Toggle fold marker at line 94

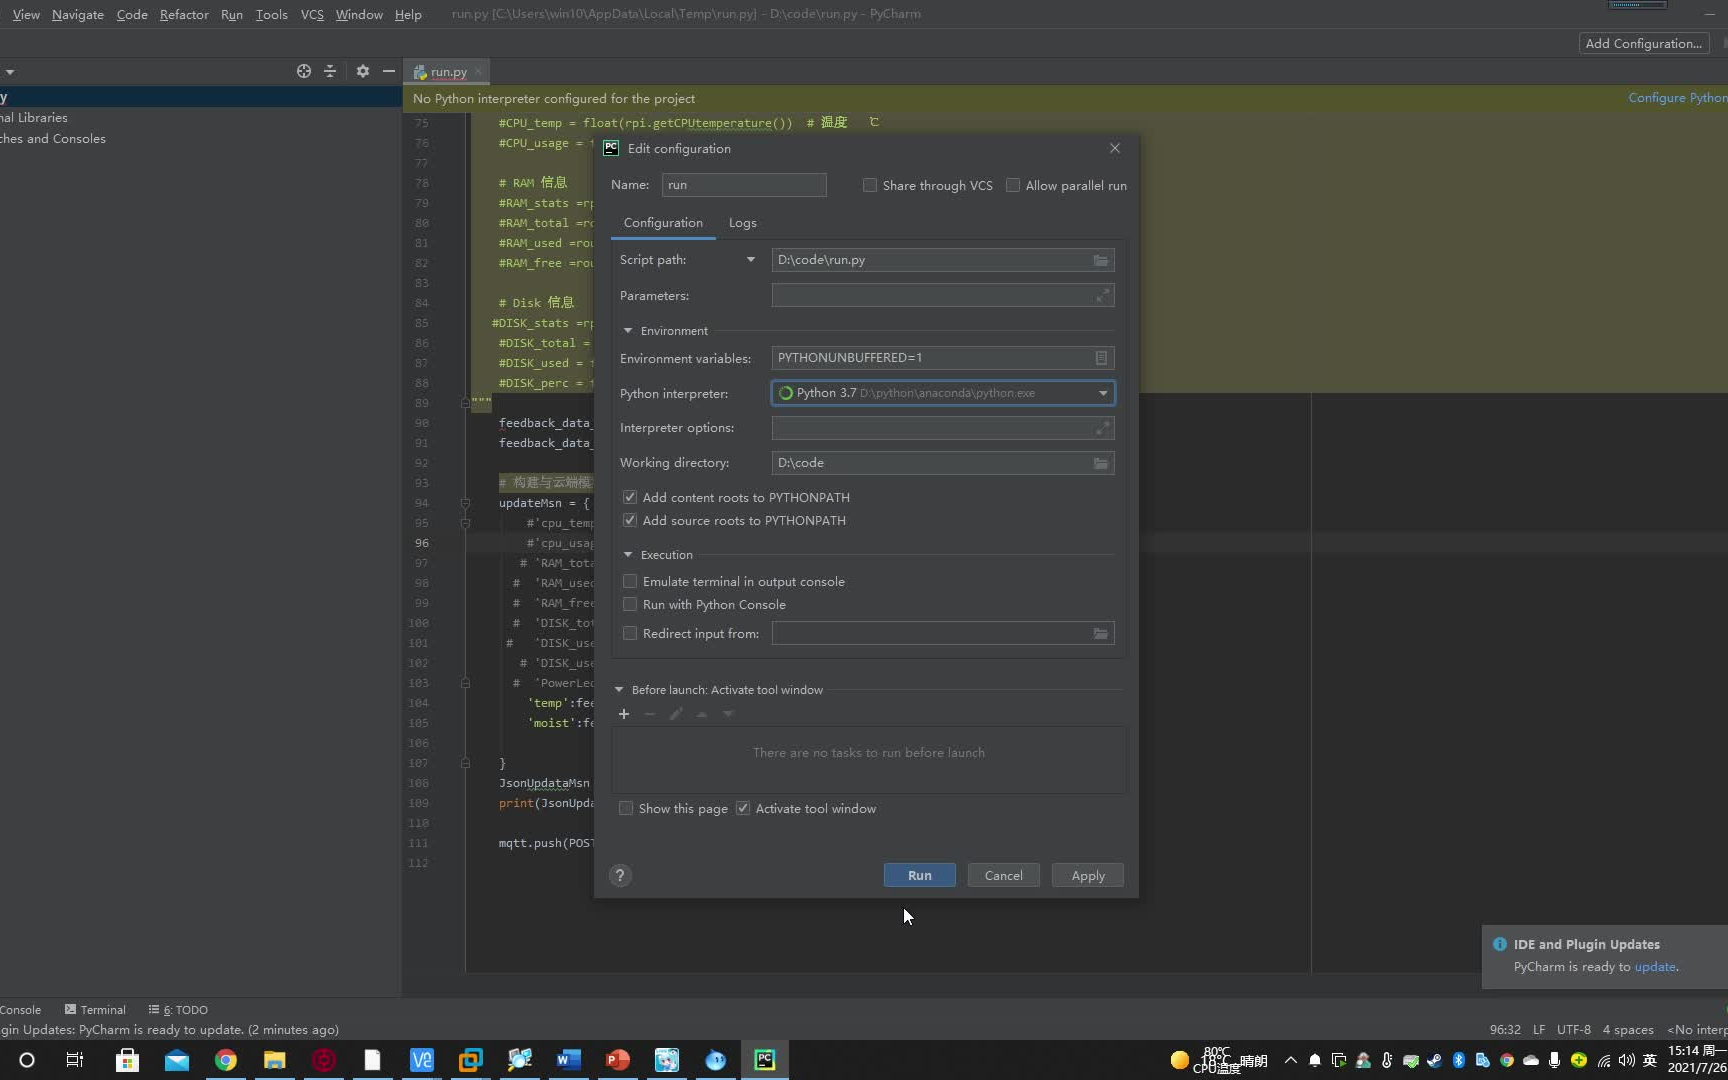tap(465, 503)
